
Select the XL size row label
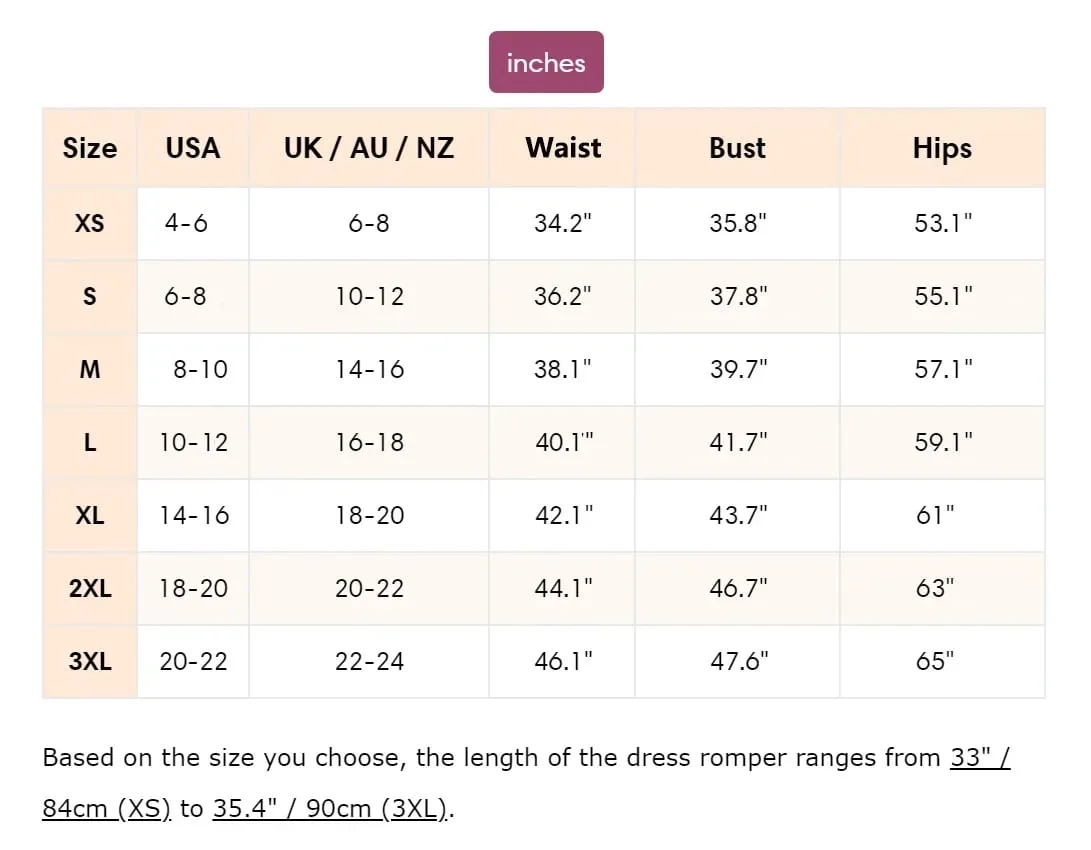(x=90, y=515)
